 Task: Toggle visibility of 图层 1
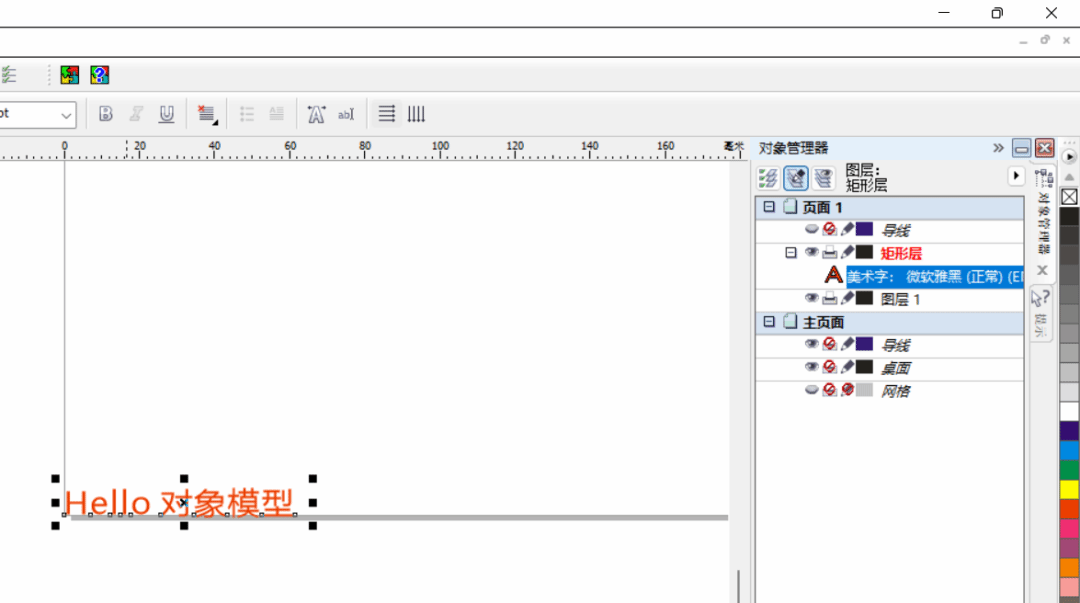pos(812,298)
